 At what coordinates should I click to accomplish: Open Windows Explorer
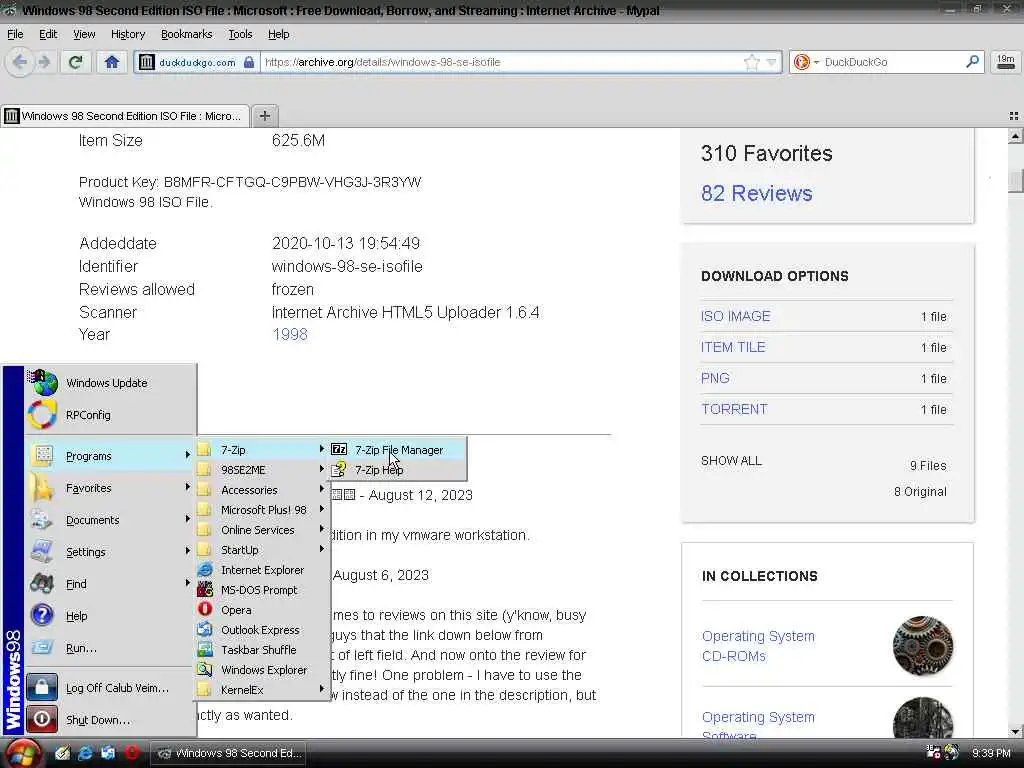click(262, 670)
